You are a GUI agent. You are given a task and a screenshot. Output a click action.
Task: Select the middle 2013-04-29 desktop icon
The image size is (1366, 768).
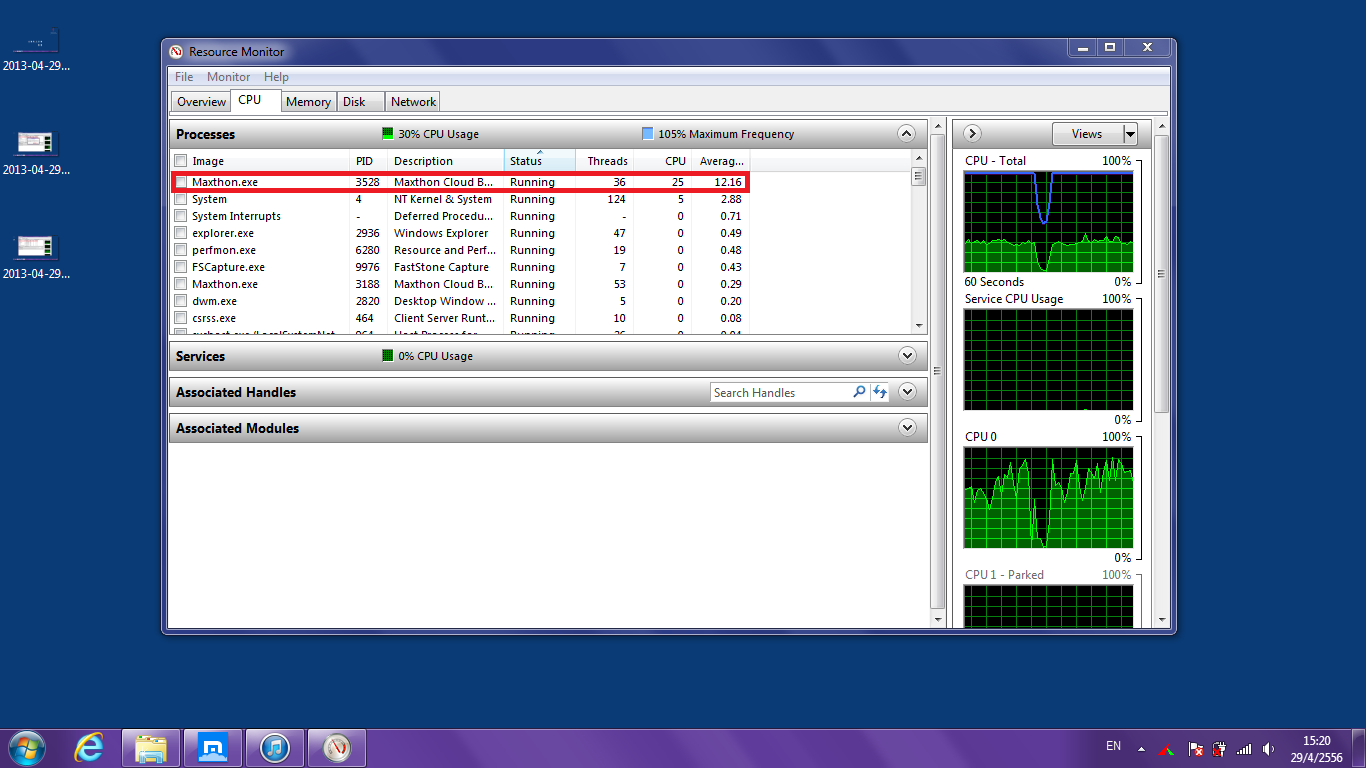point(37,153)
